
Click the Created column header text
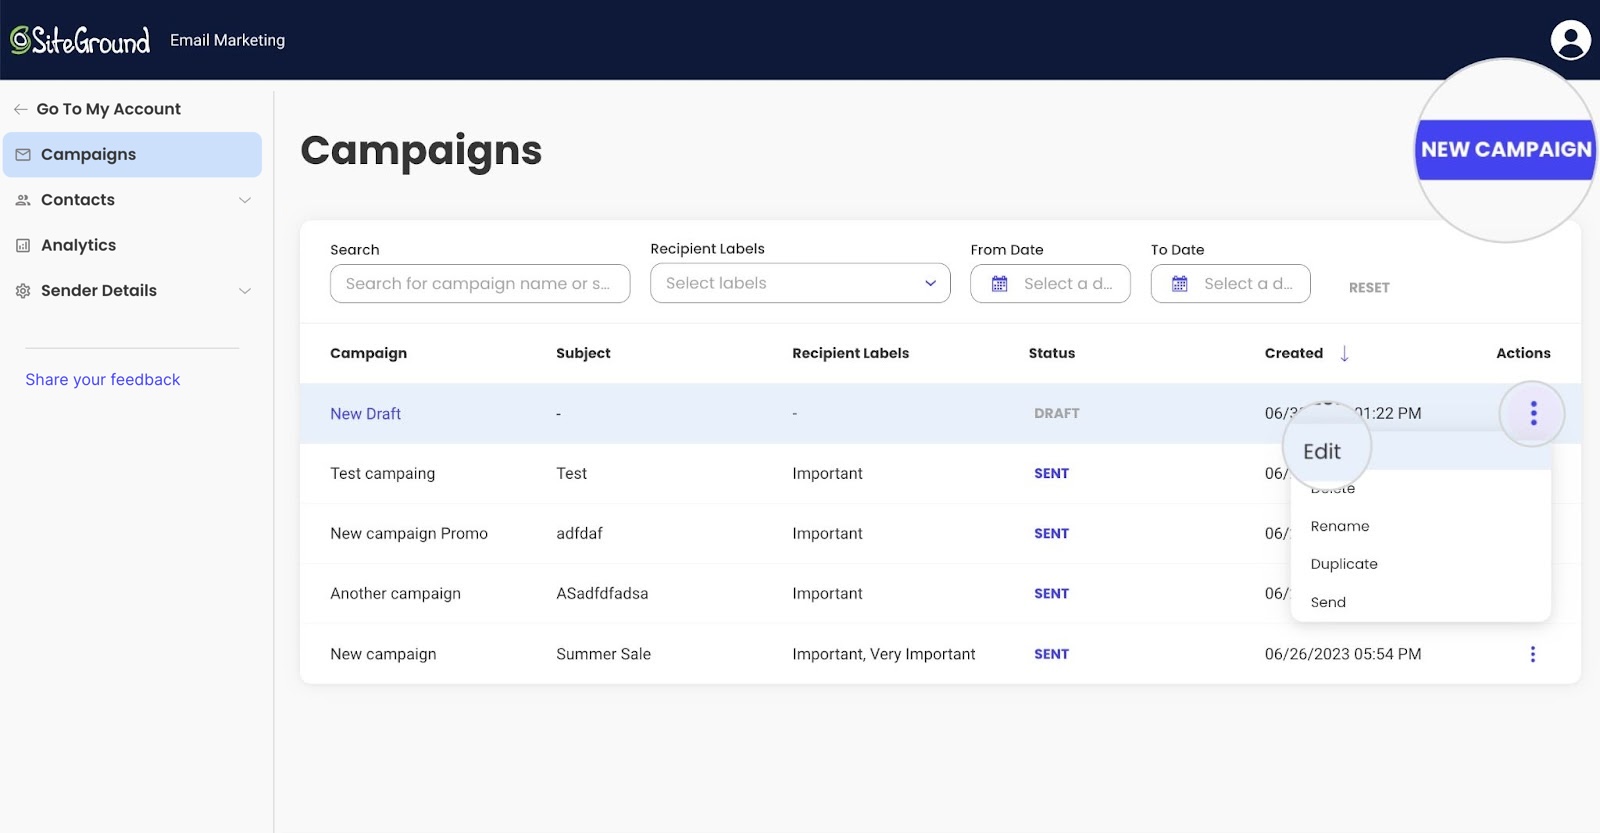tap(1294, 353)
